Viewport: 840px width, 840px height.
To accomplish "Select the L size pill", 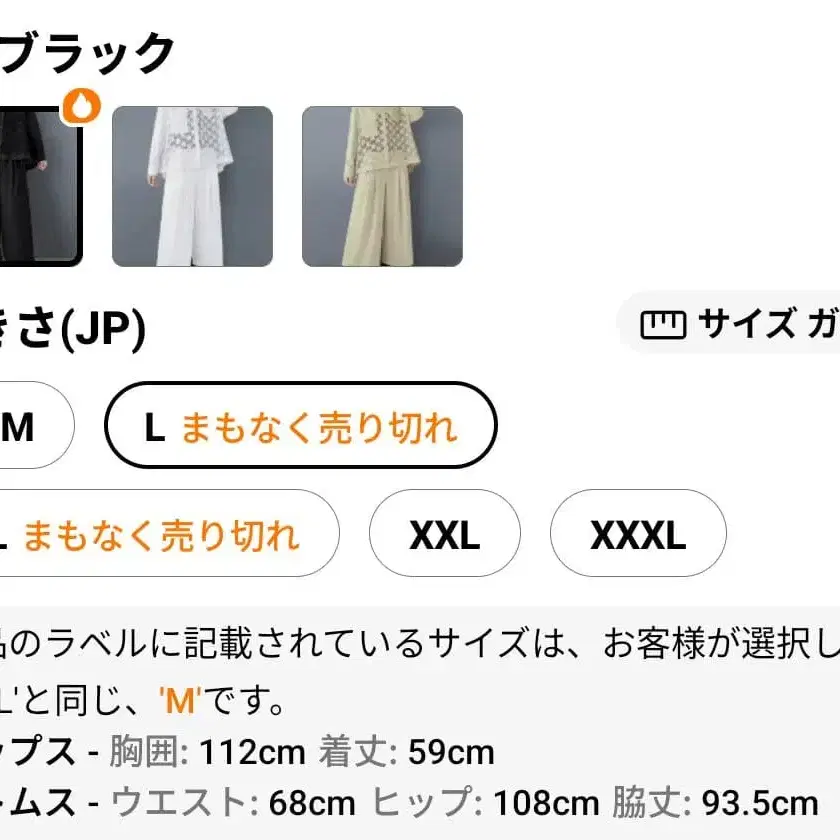I will [x=301, y=425].
